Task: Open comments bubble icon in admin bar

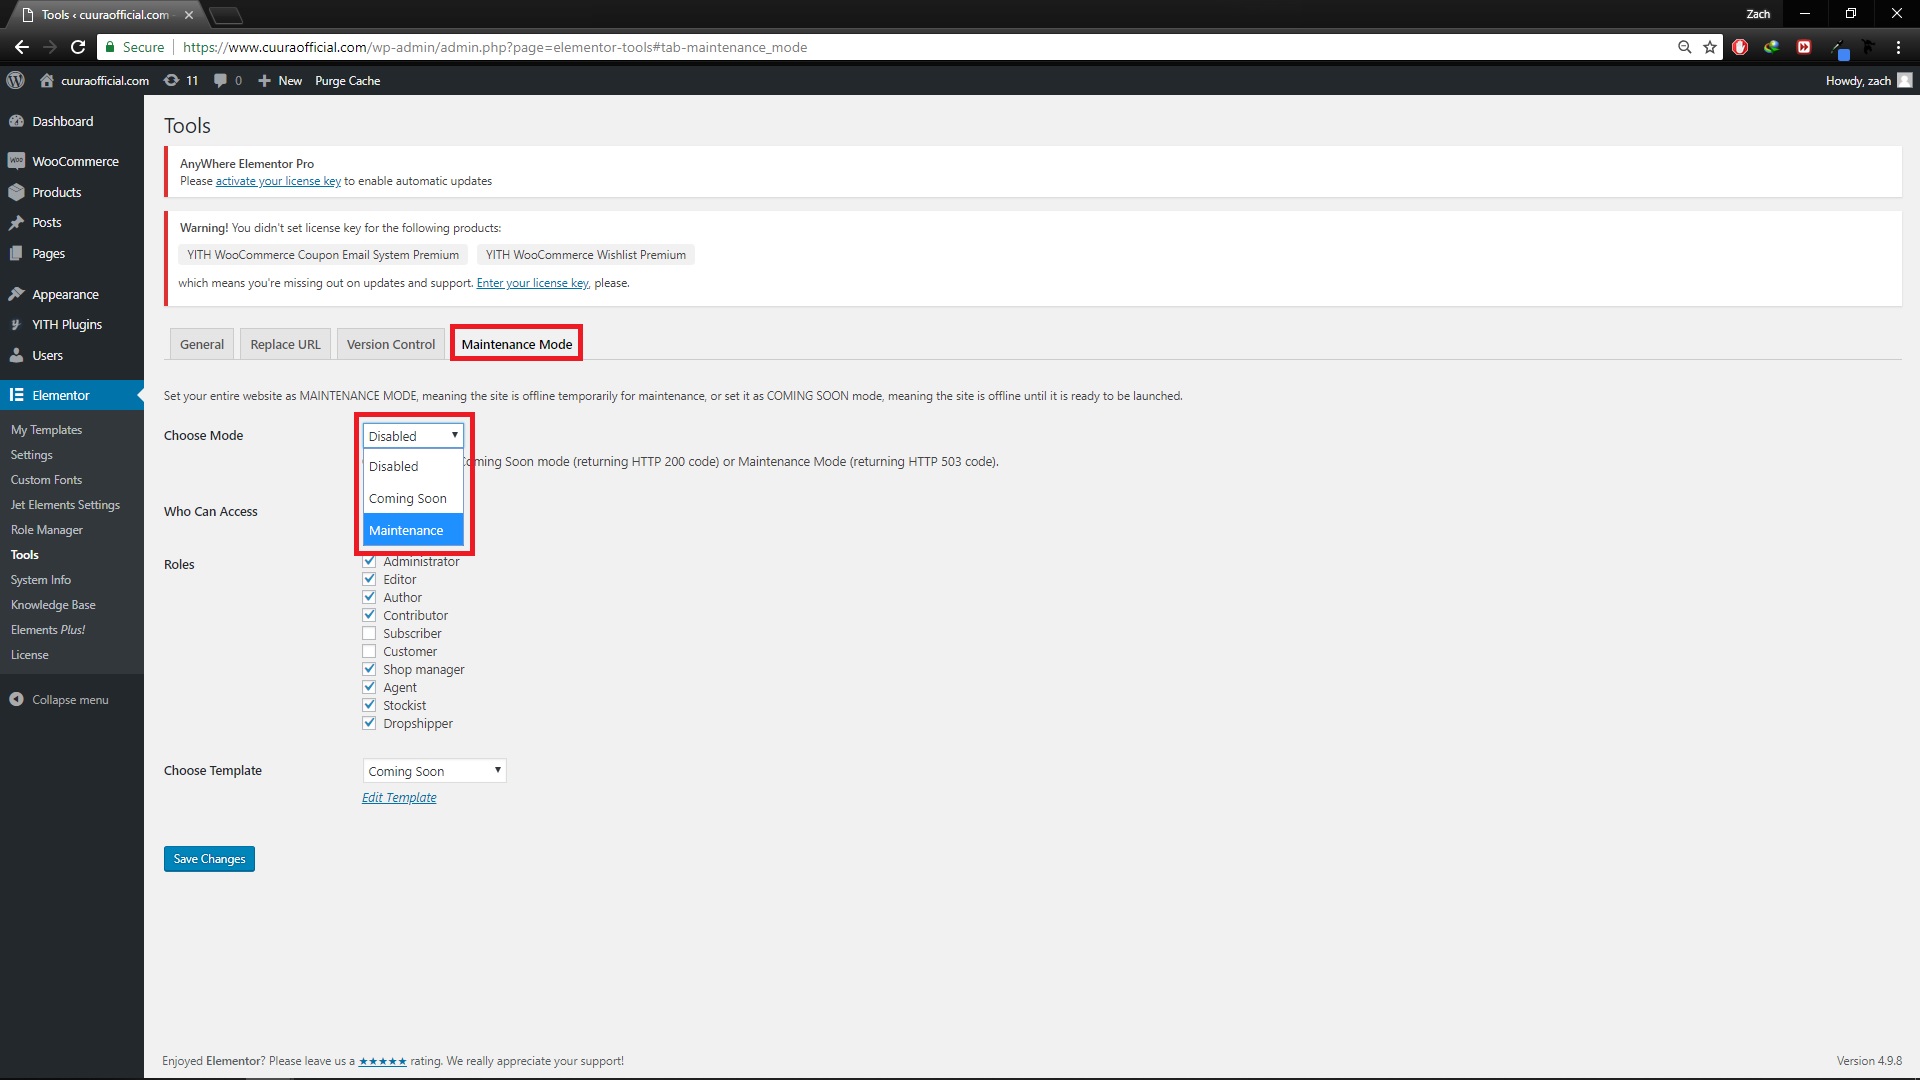Action: pos(220,81)
